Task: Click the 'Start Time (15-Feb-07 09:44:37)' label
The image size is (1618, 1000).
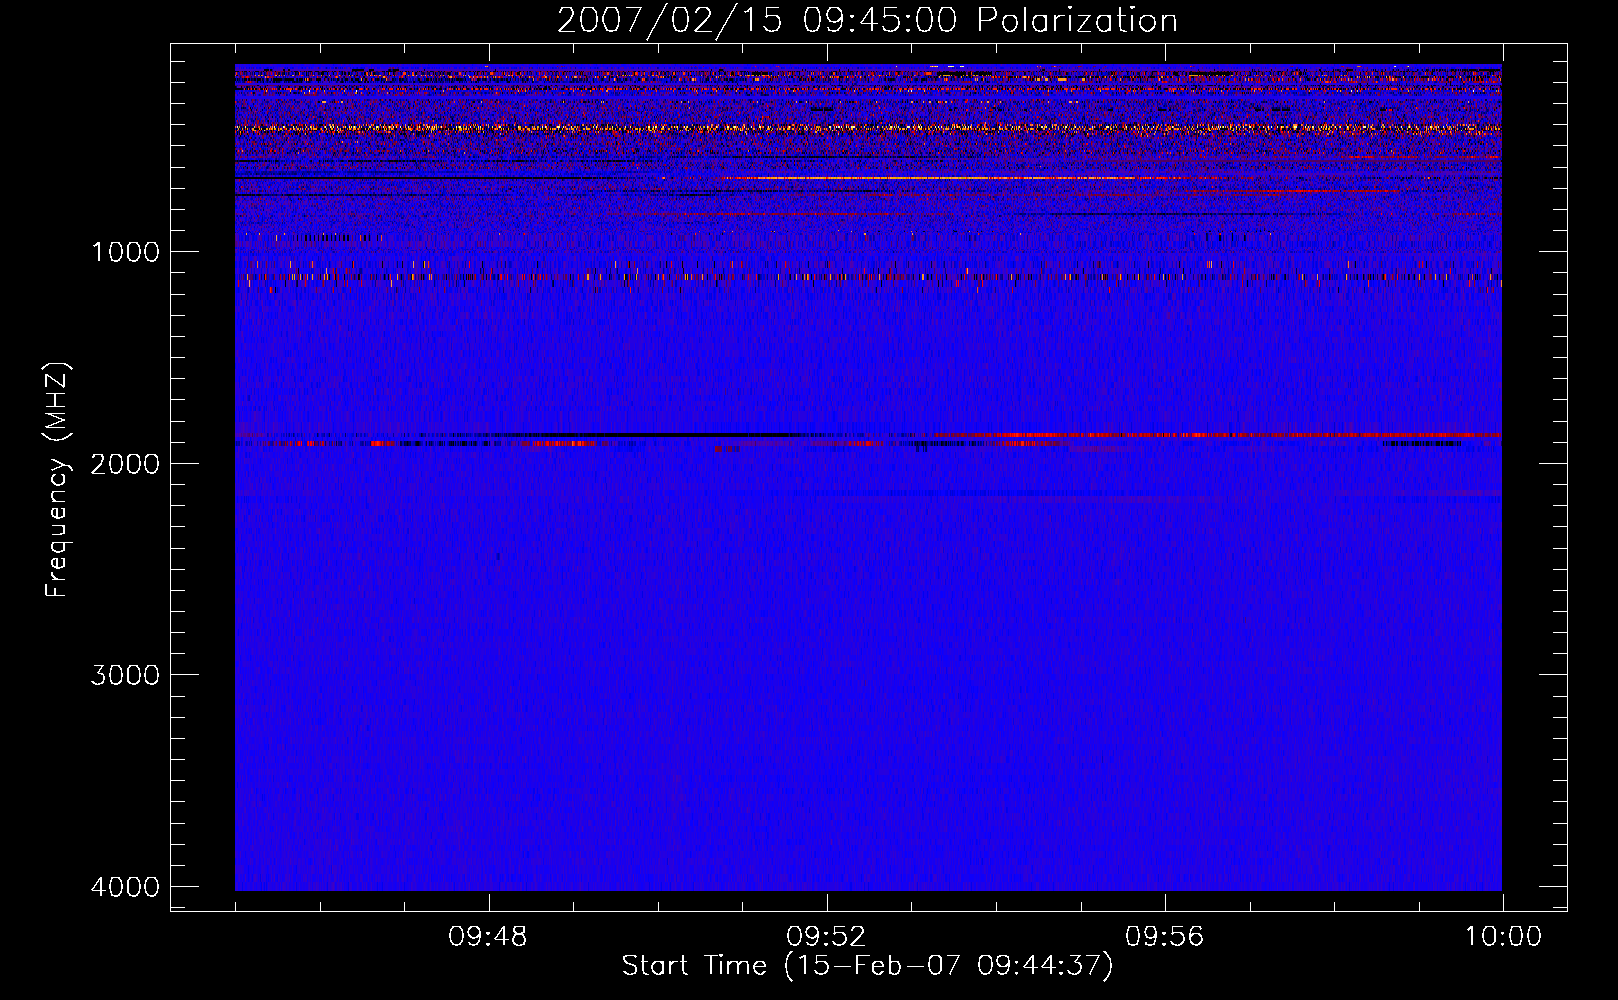Action: pos(867,966)
